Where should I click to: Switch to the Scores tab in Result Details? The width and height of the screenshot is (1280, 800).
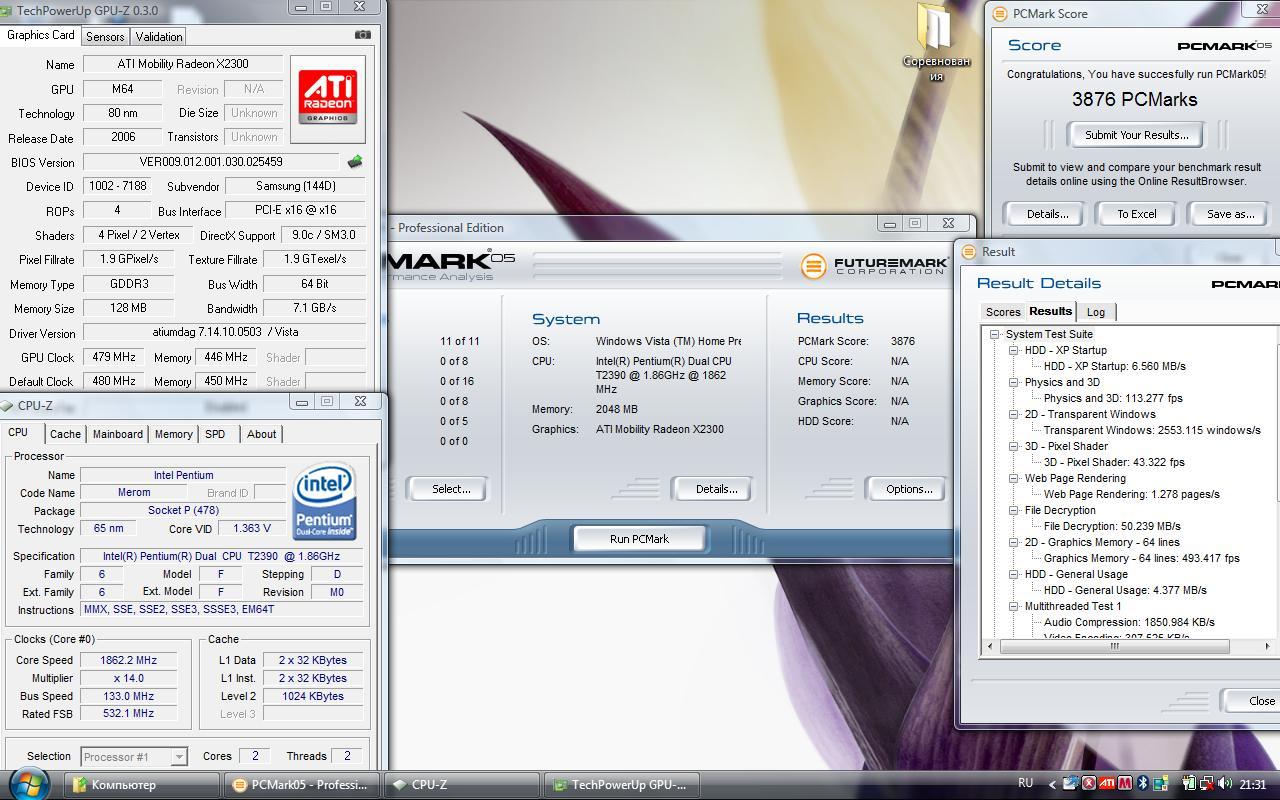[x=1003, y=312]
